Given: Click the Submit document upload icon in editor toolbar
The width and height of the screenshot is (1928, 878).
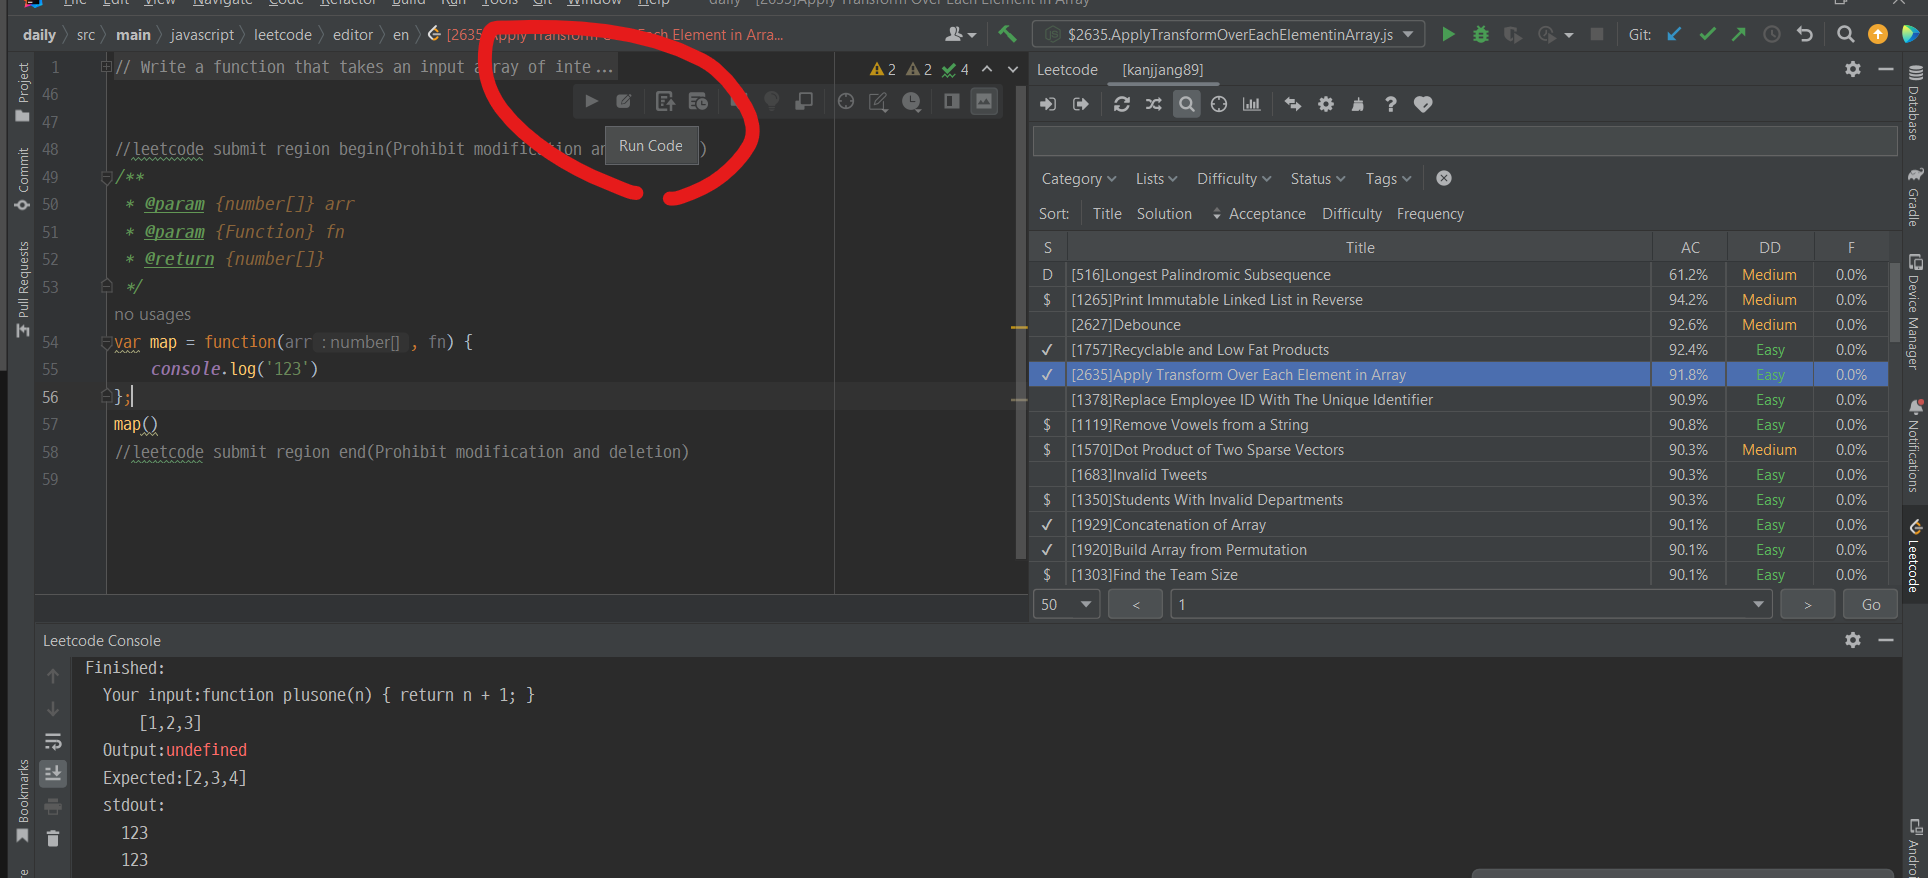Looking at the screenshot, I should (665, 101).
